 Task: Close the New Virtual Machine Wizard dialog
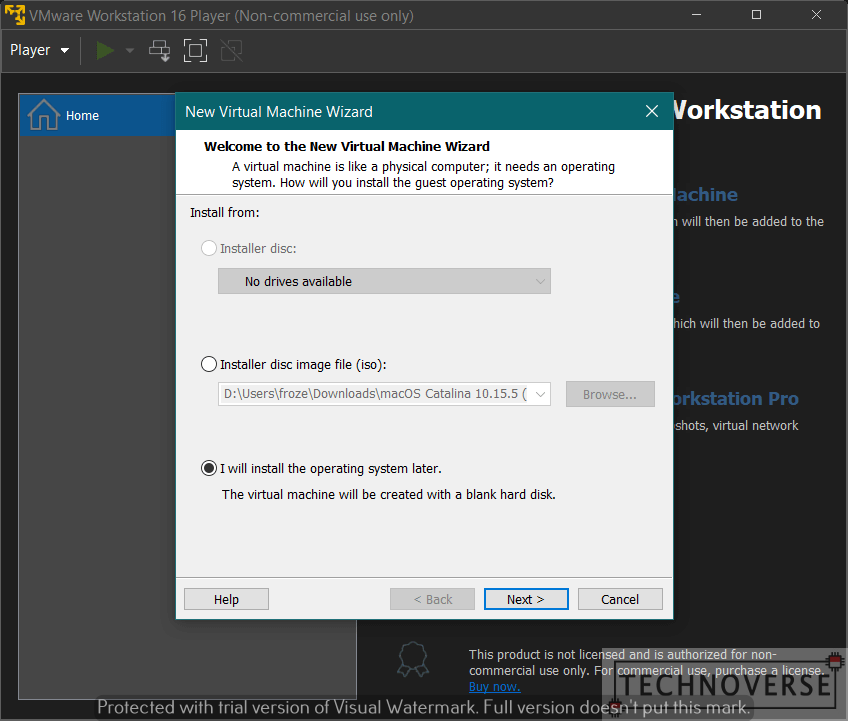click(652, 111)
